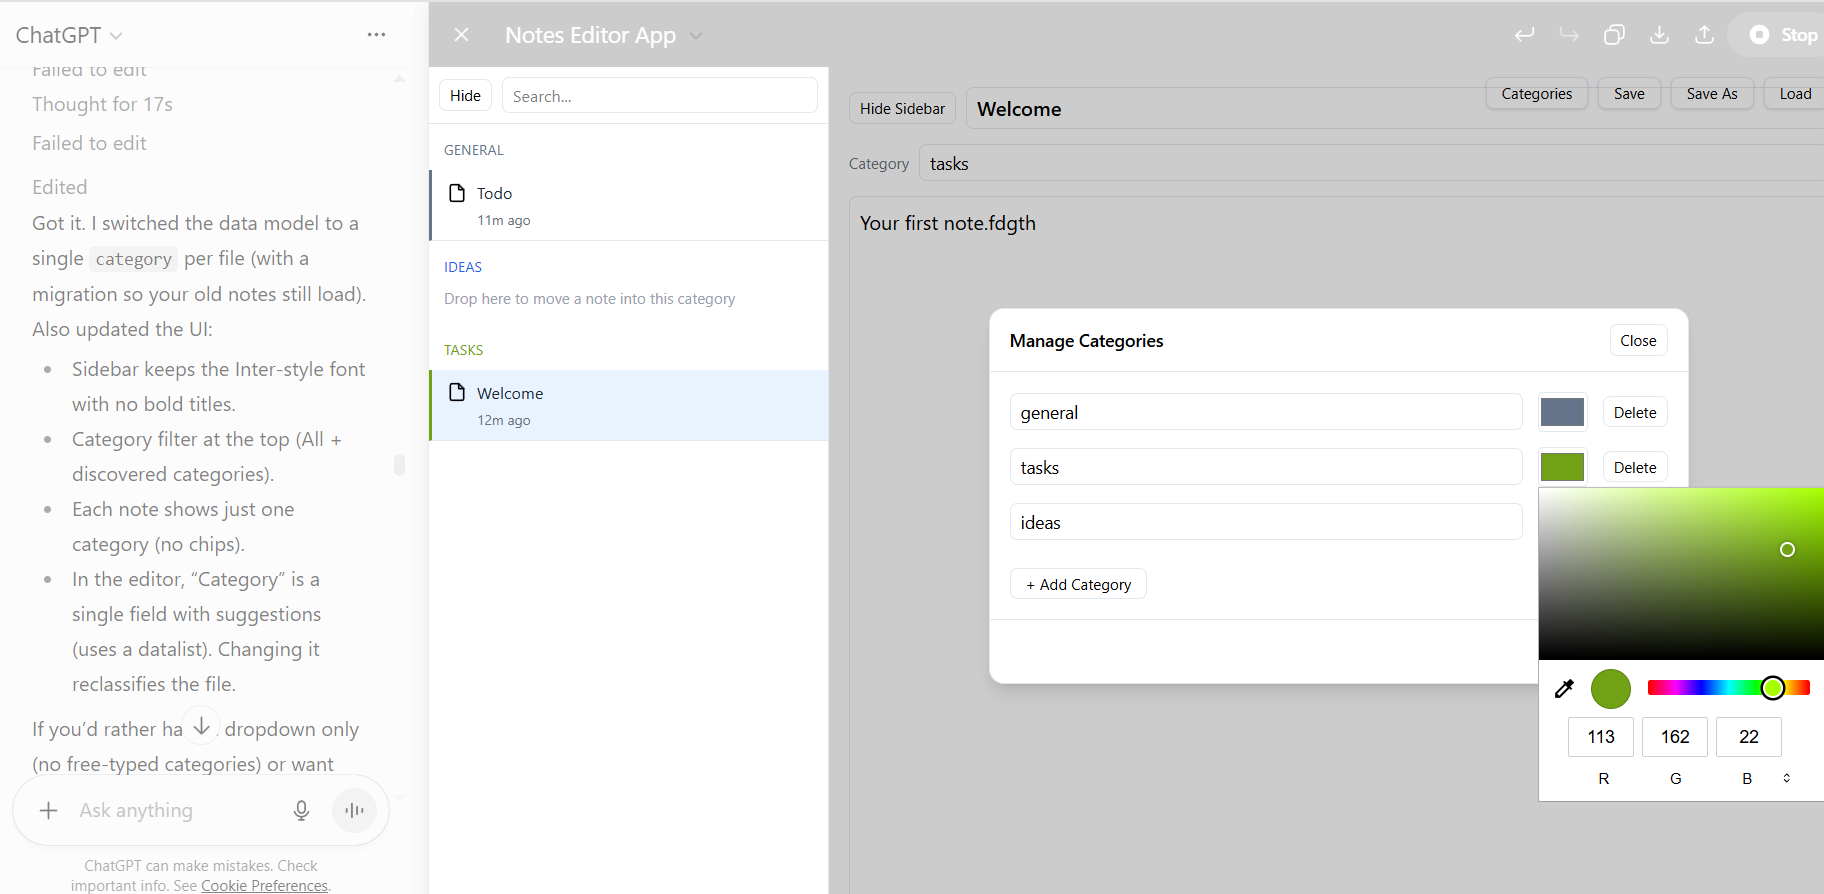Click the redo arrow icon in top toolbar
The height and width of the screenshot is (894, 1824).
1569,35
